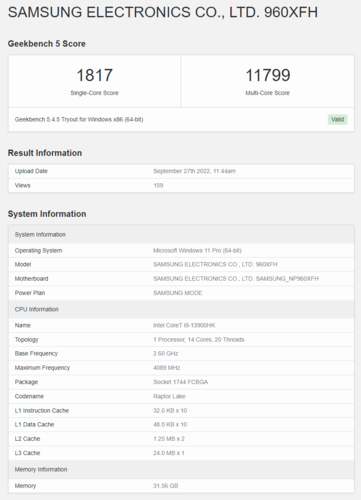Select the Operating System label
Screen dimensions: 361x500
[38, 250]
